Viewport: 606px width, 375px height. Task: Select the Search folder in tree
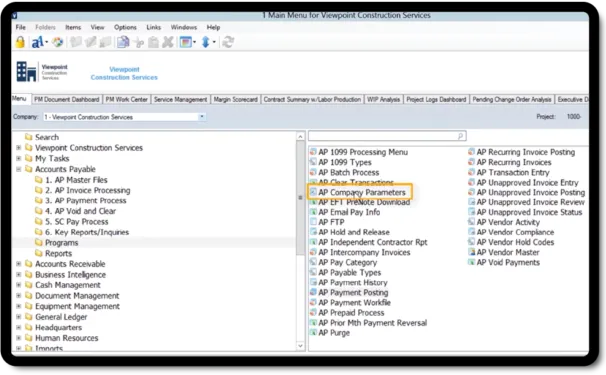[42, 137]
